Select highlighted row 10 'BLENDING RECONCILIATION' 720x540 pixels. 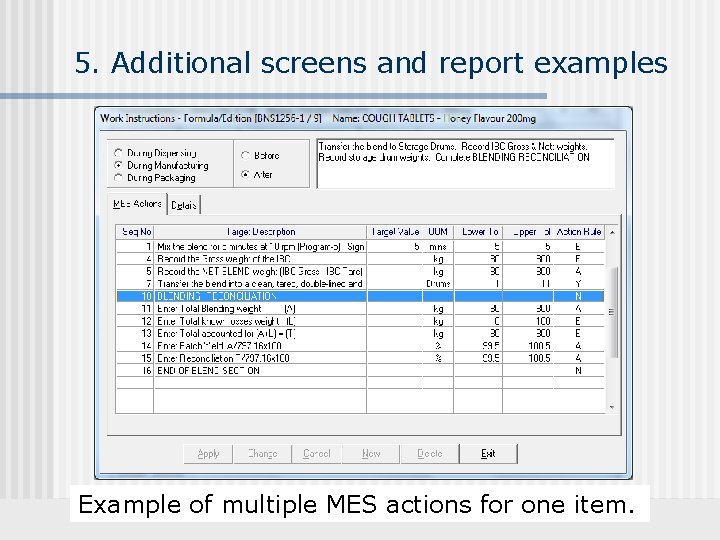[360, 296]
